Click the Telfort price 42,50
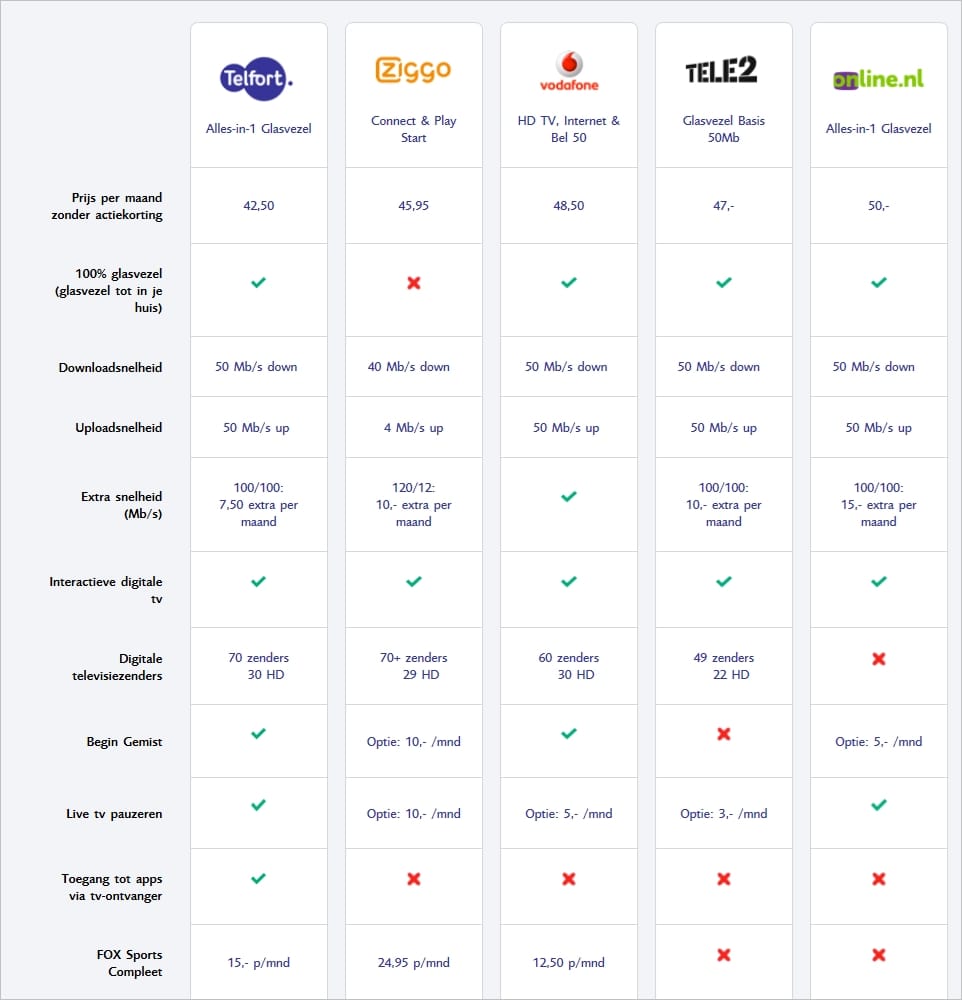Viewport: 962px width, 1000px height. pyautogui.click(x=258, y=206)
